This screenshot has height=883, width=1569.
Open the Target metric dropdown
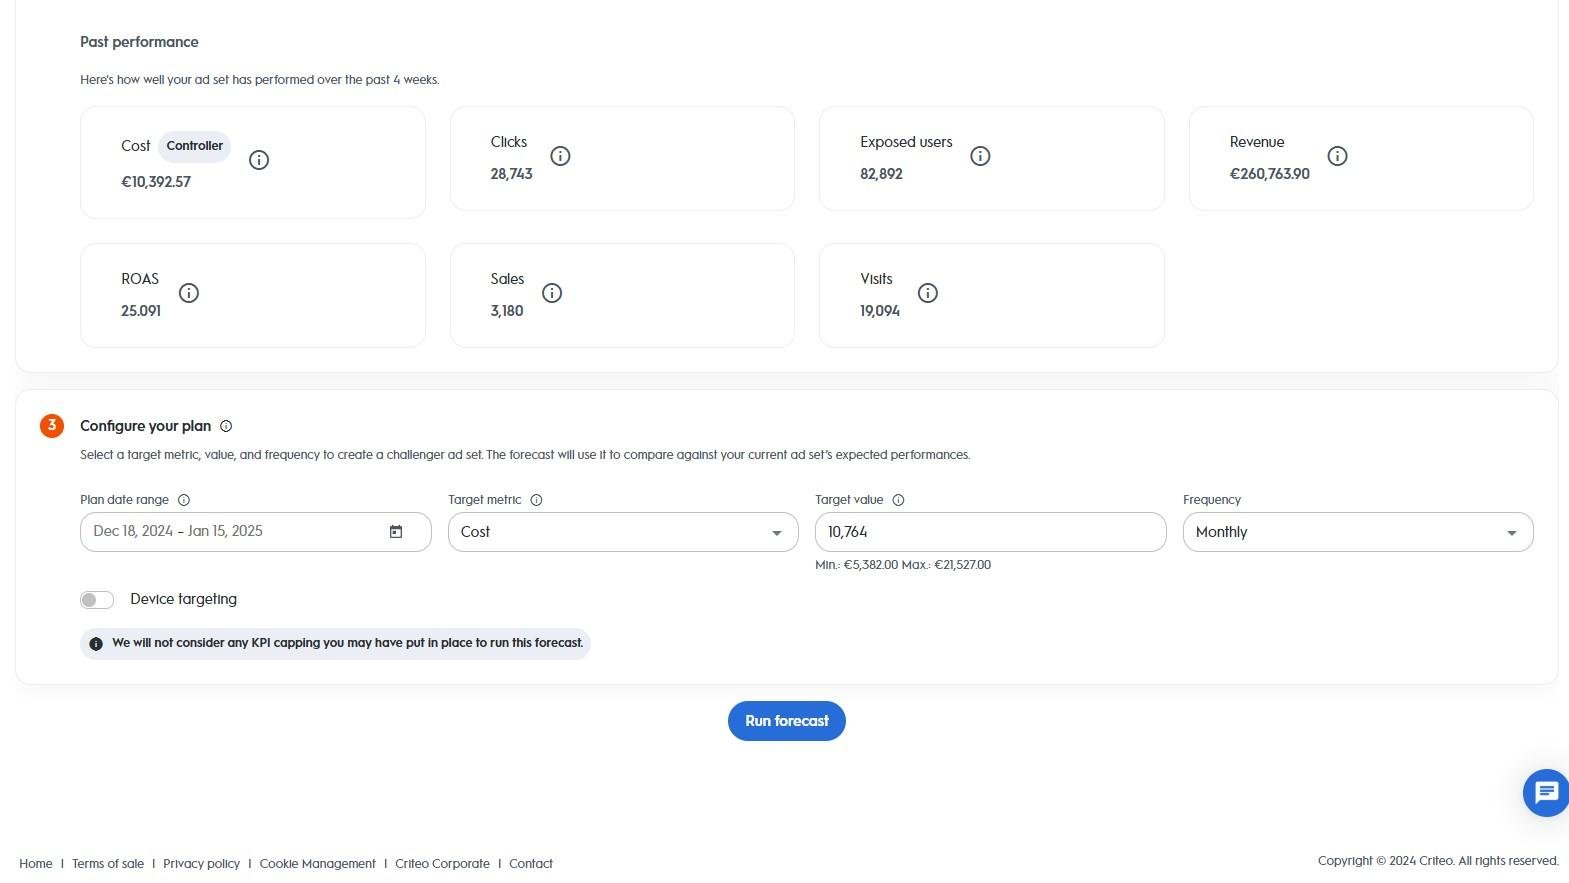click(x=622, y=532)
